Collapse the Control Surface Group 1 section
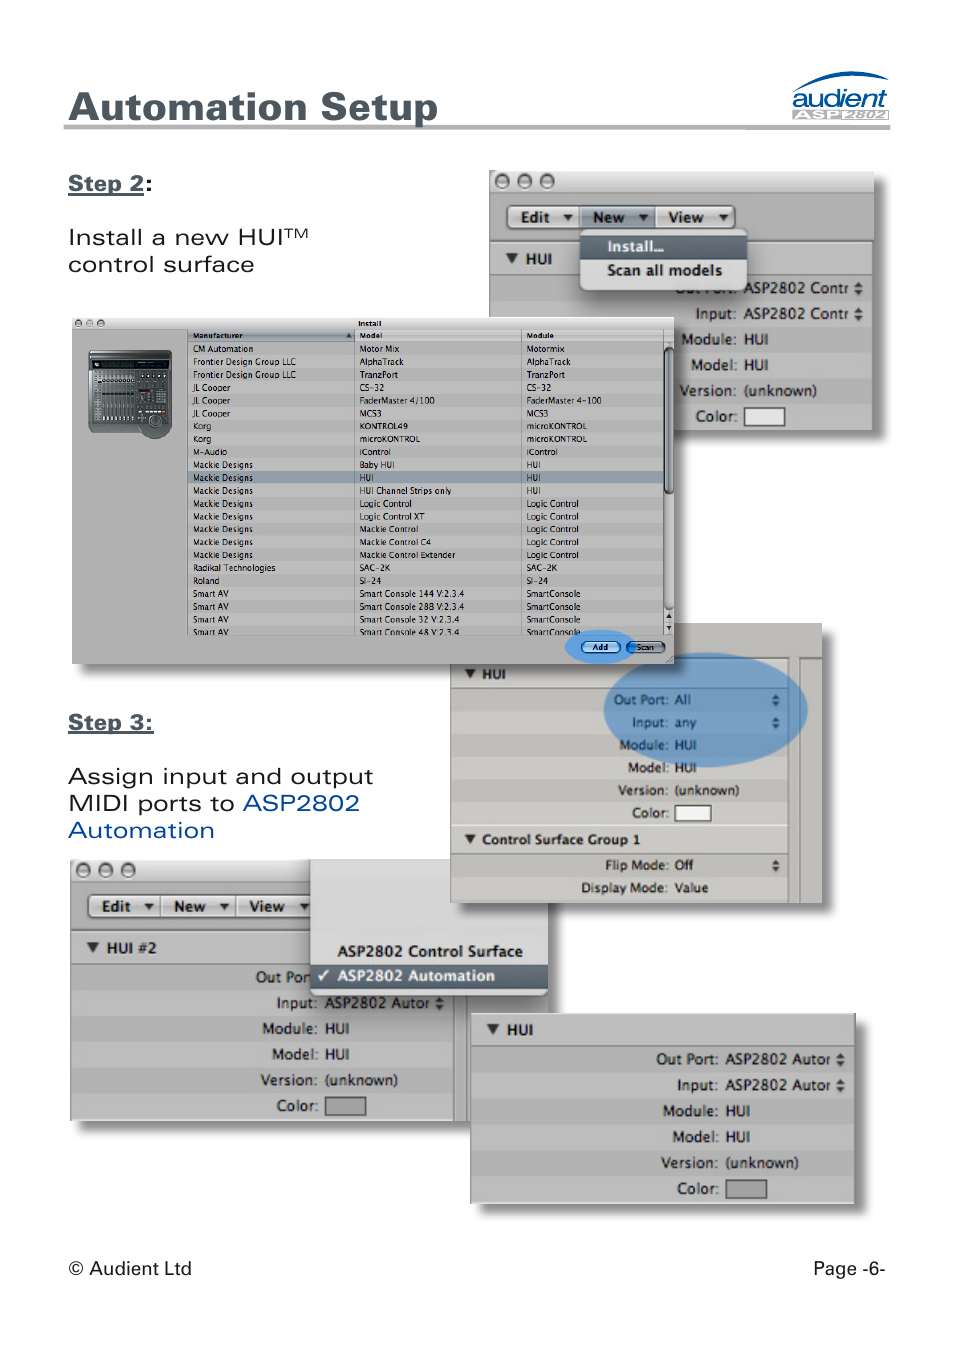 470,839
